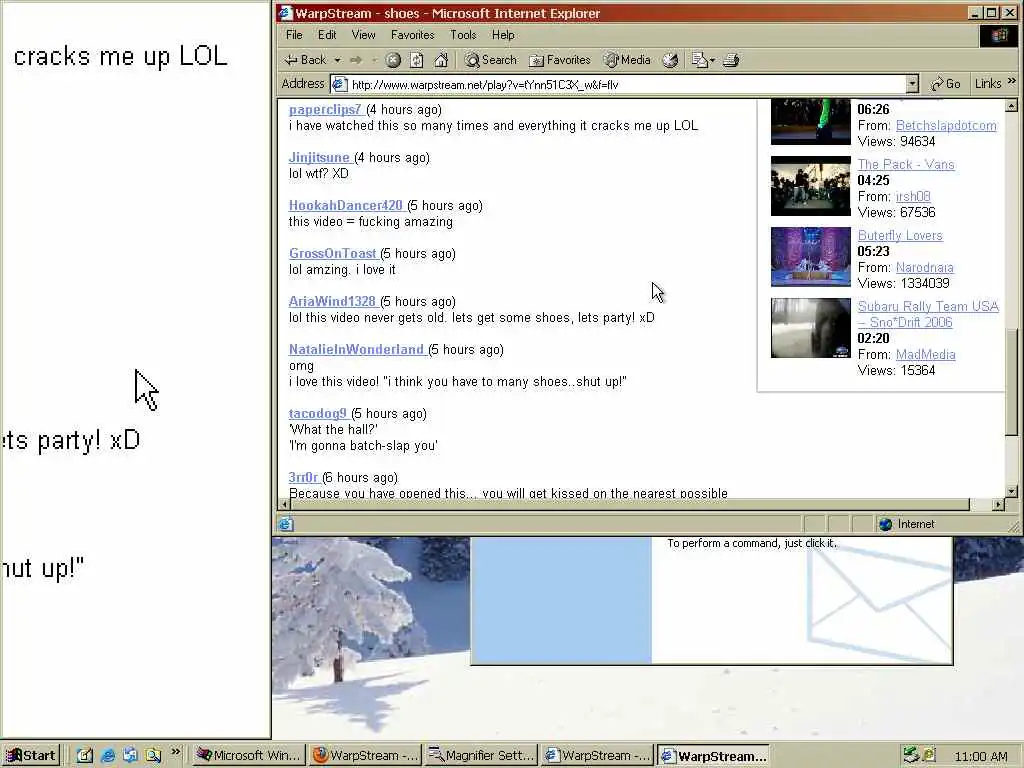1024x768 pixels.
Task: Click the Internet zone status bar indicator
Action: click(906, 524)
